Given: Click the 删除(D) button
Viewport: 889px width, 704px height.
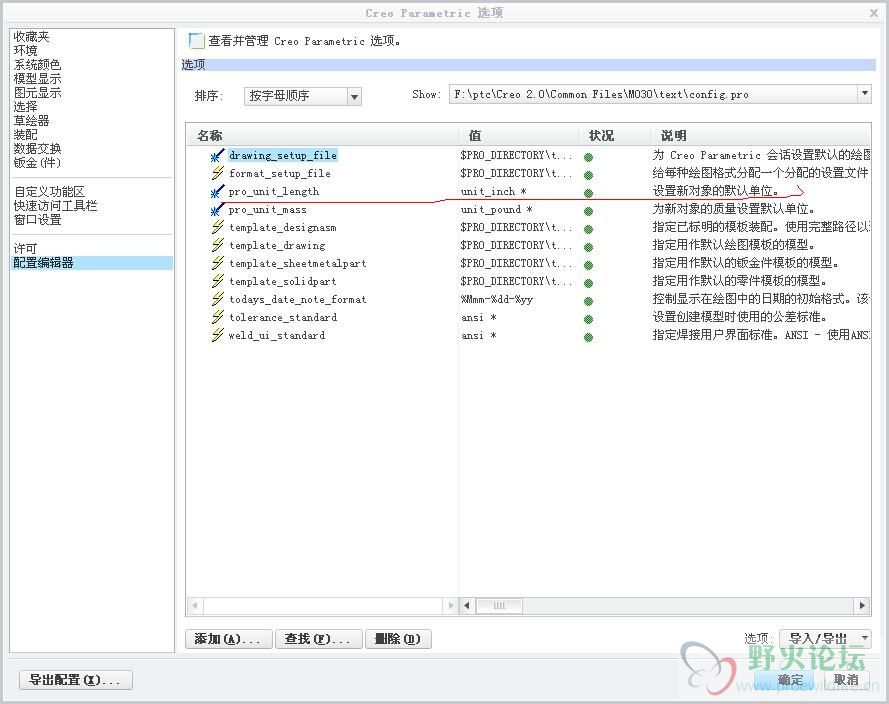Looking at the screenshot, I should (398, 639).
